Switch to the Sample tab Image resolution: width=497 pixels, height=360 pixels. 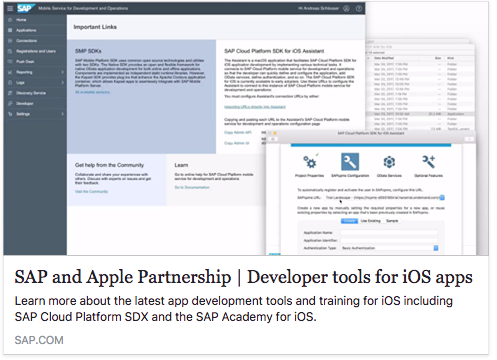pos(392,221)
